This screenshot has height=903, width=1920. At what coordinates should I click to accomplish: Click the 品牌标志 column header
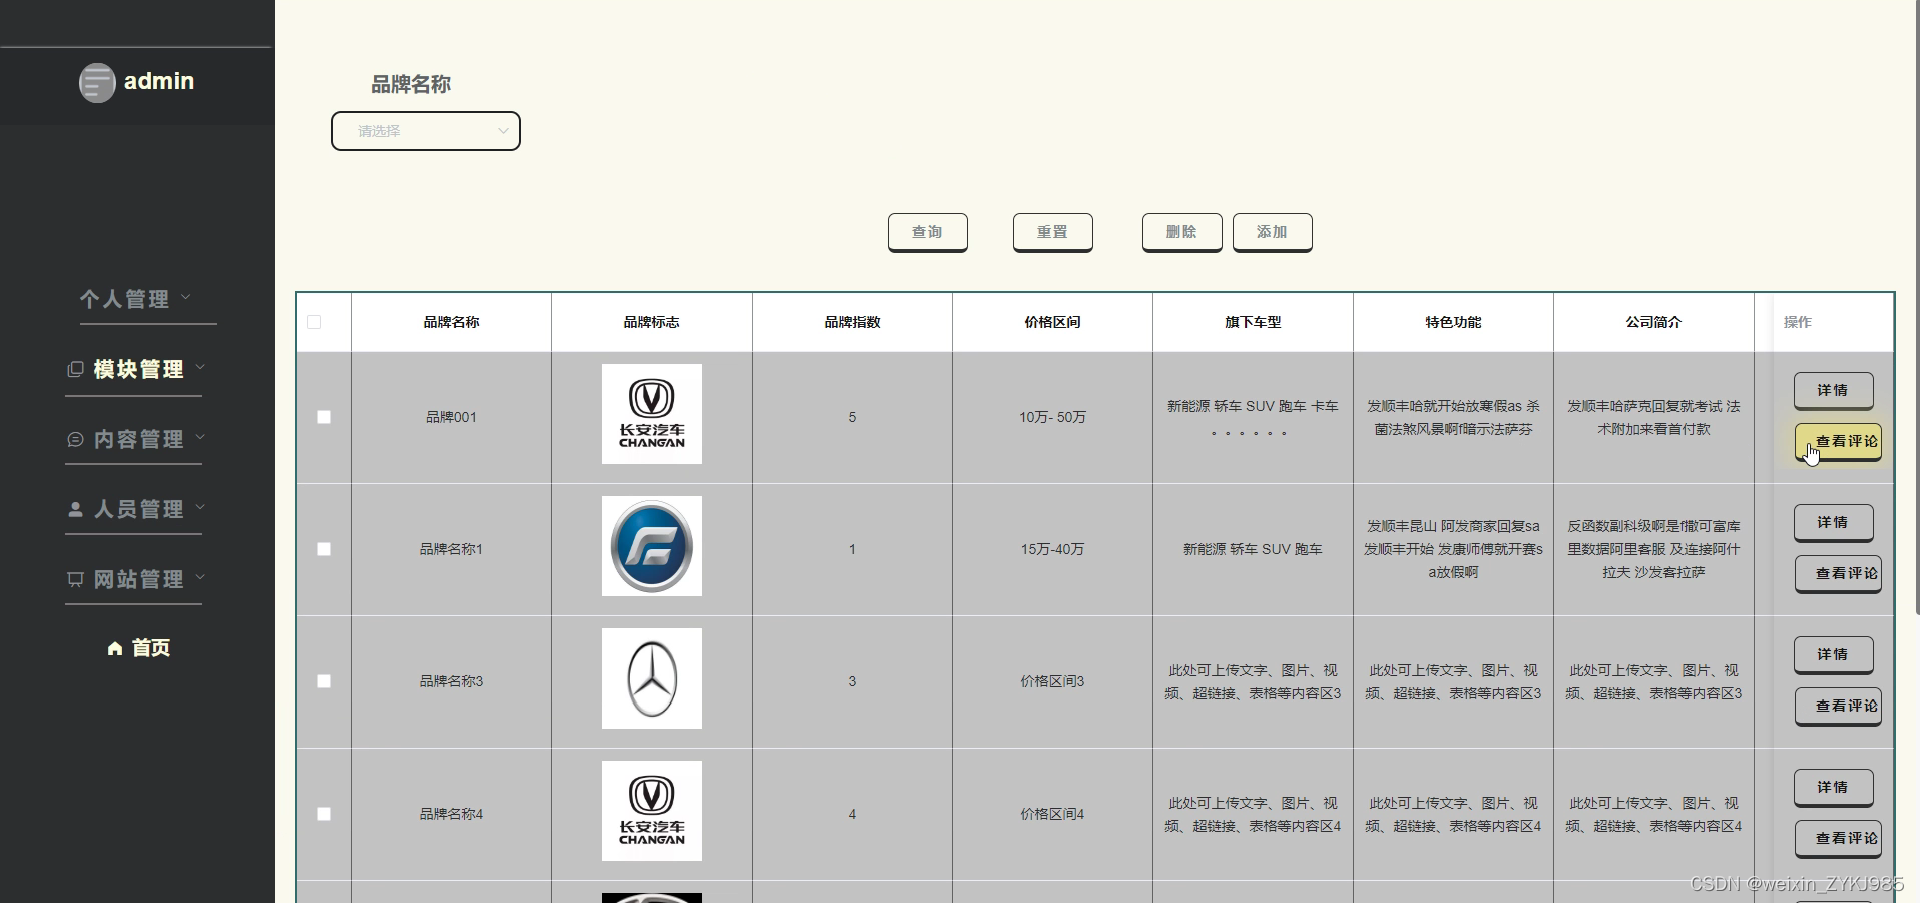[x=652, y=322]
